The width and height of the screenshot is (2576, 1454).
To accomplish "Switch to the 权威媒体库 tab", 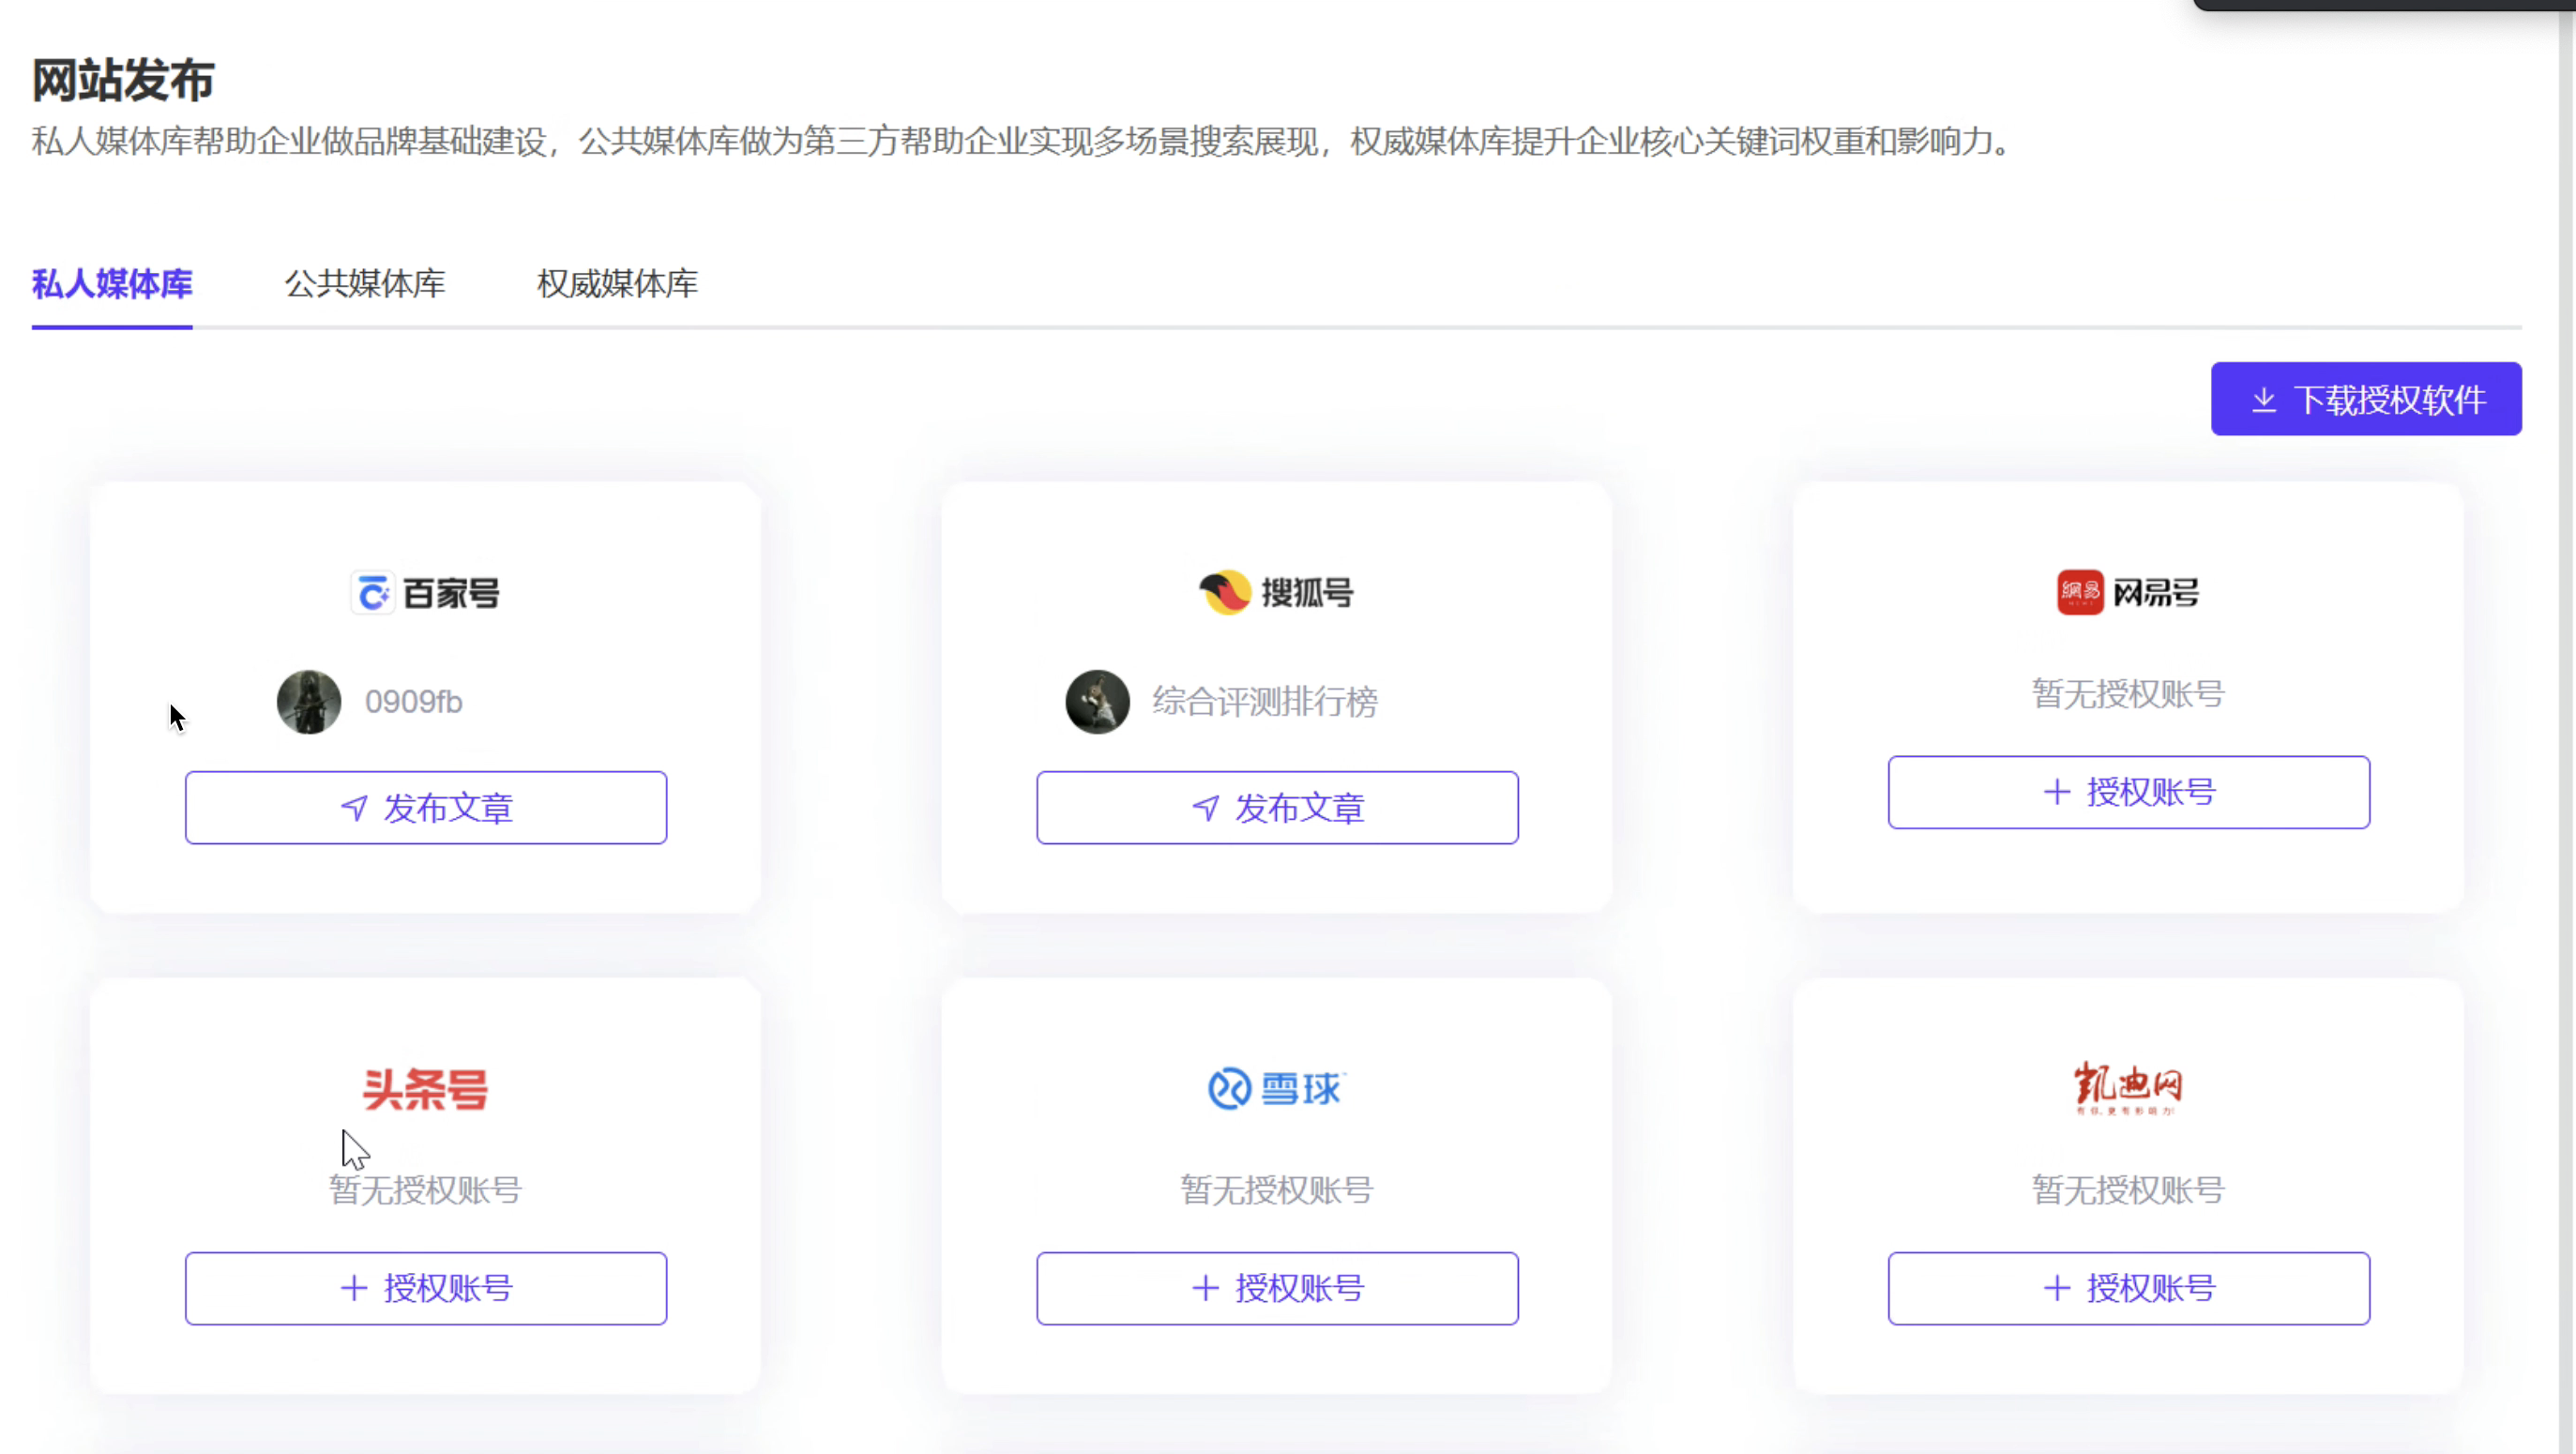I will coord(617,284).
